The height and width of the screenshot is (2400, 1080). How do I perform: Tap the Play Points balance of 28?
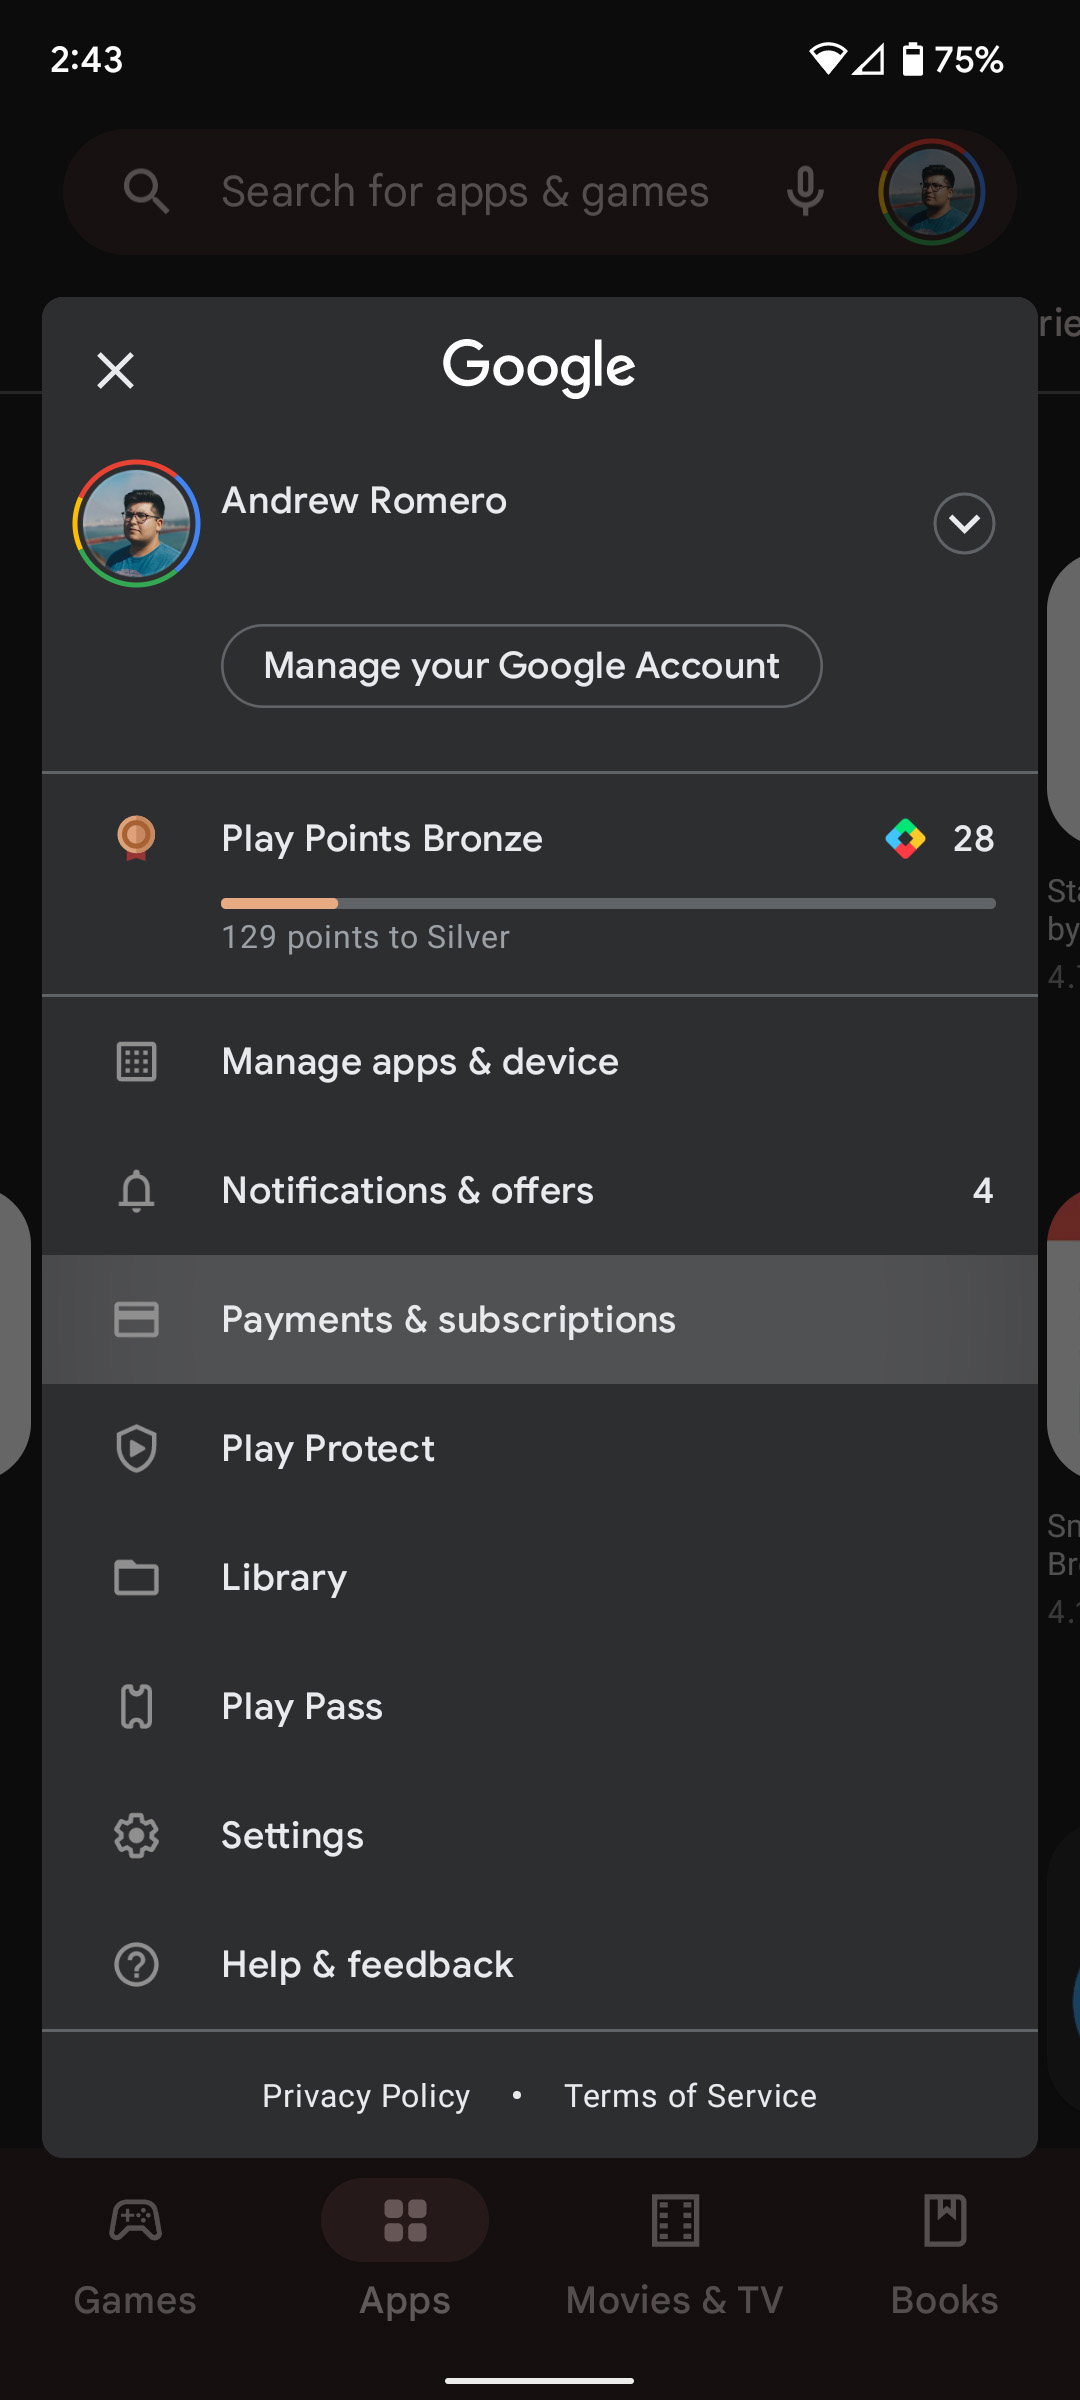pos(973,839)
